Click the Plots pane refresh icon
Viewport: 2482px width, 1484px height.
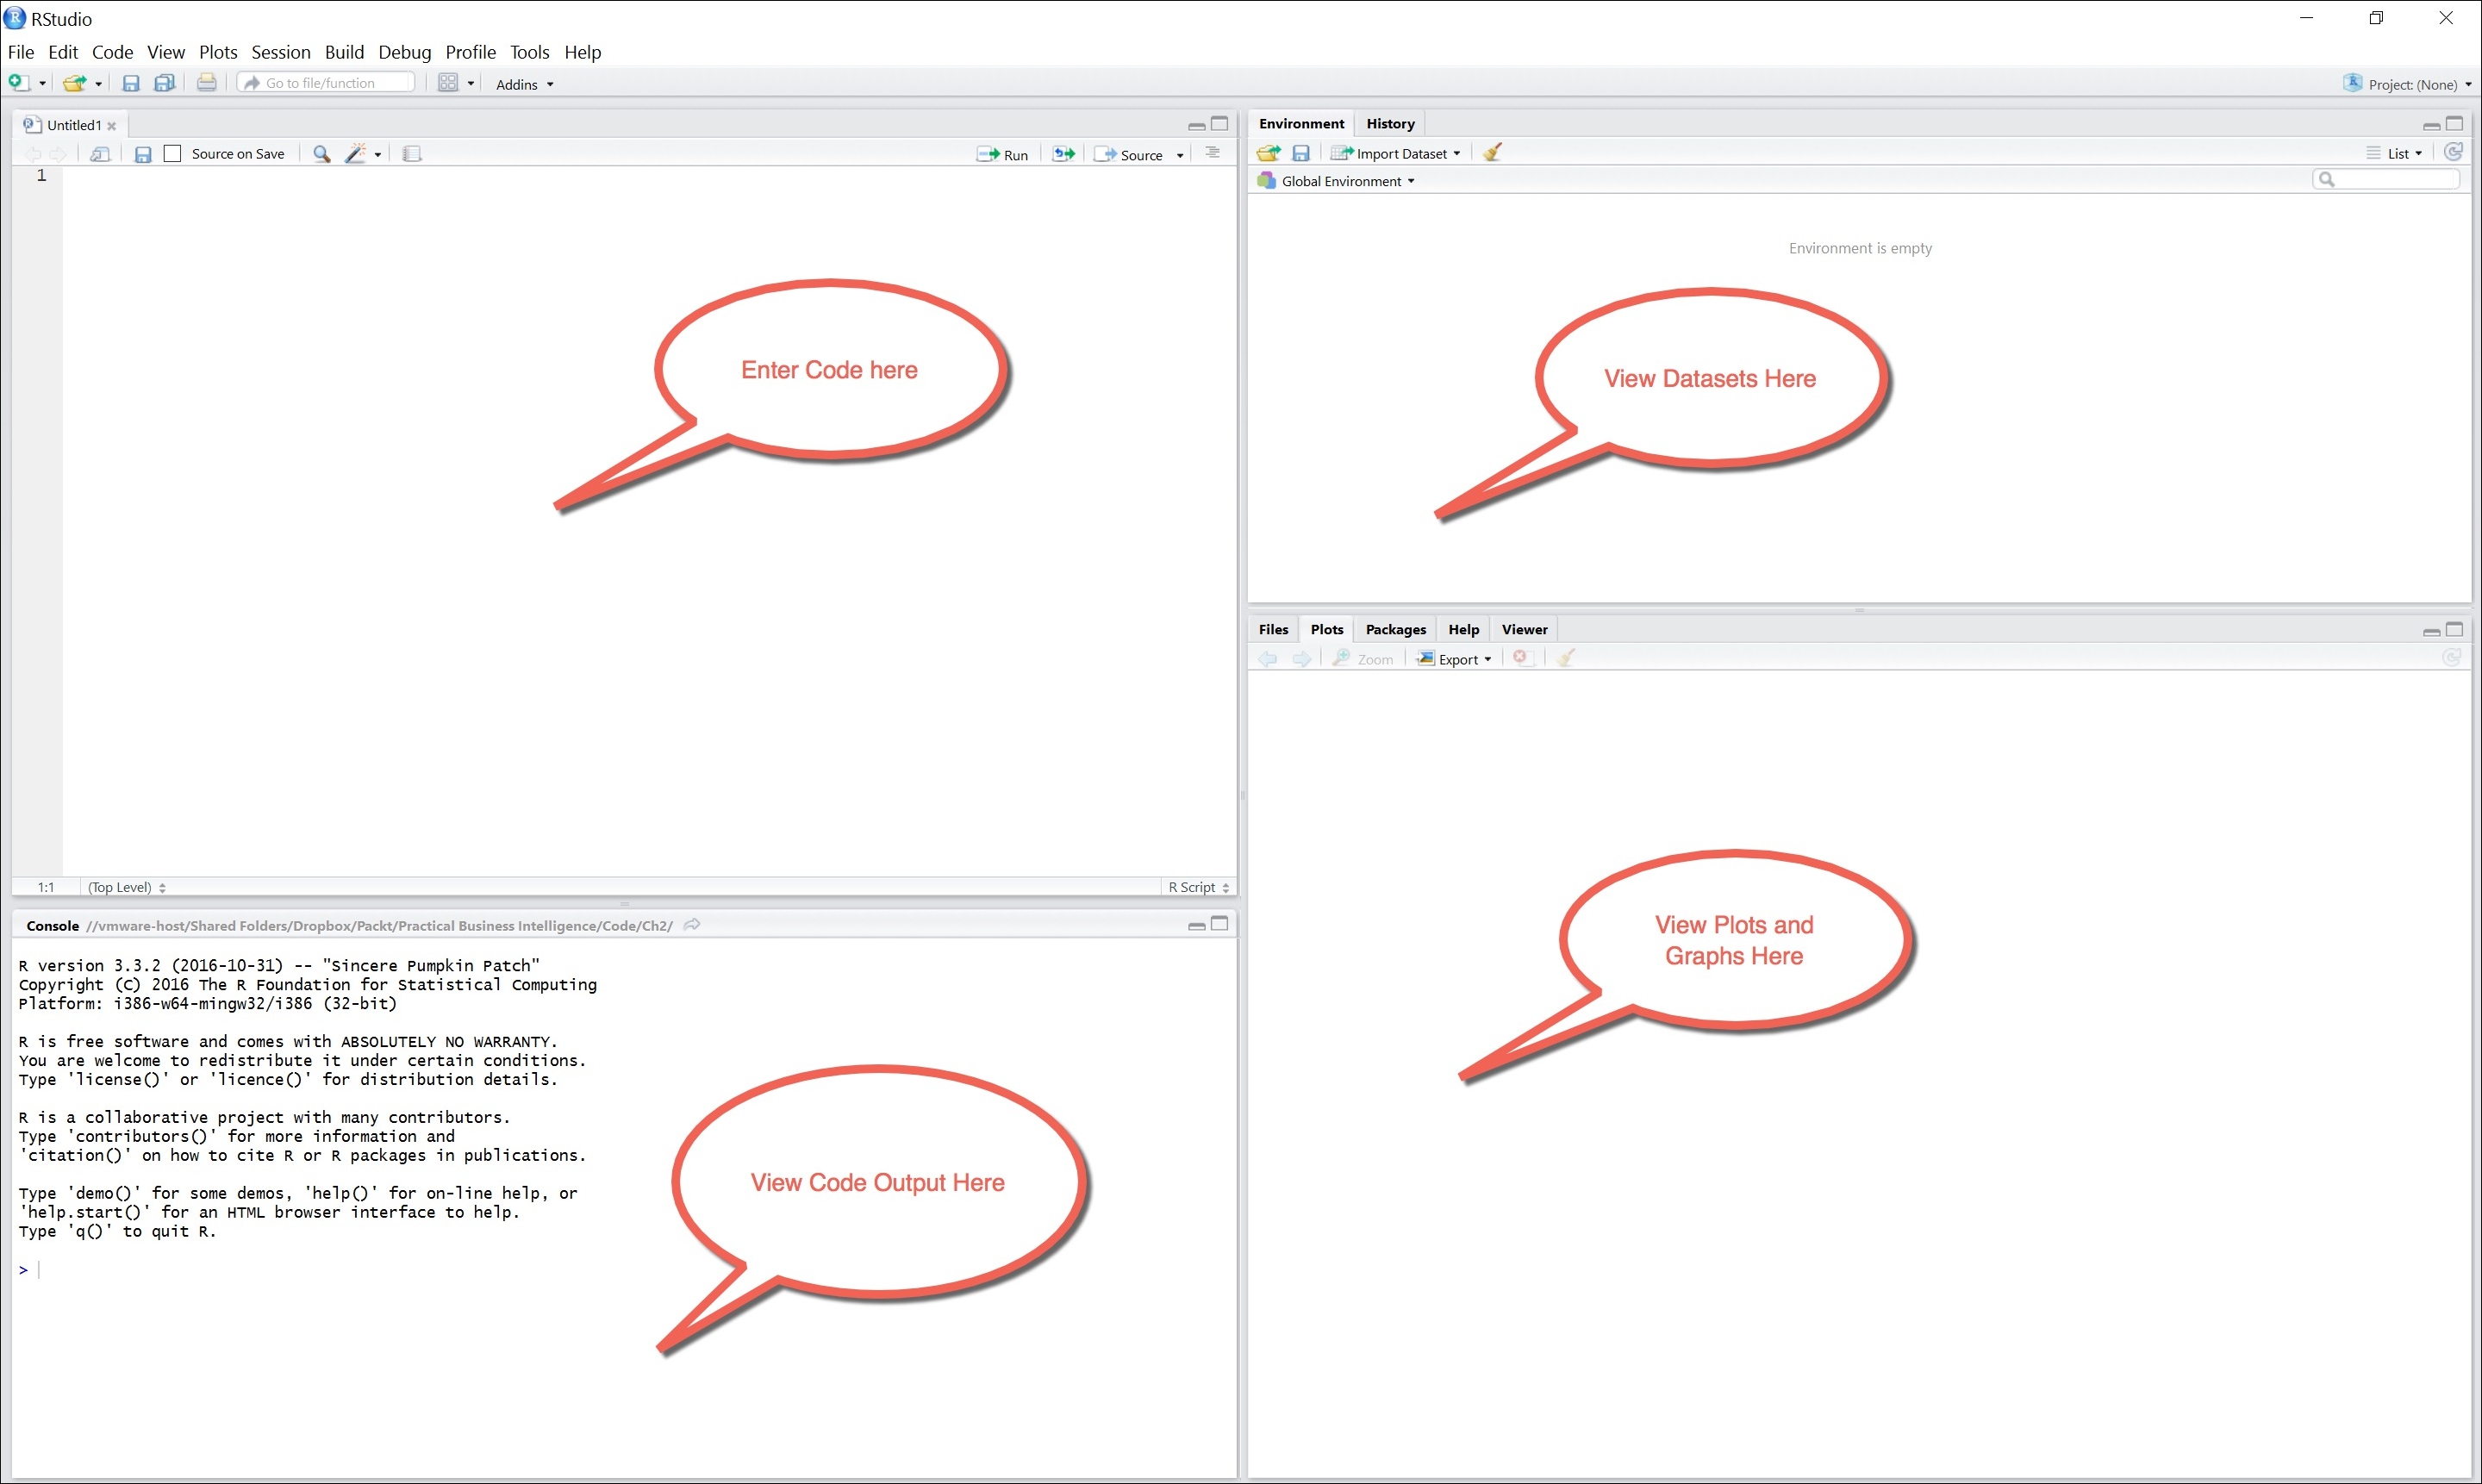tap(2452, 658)
